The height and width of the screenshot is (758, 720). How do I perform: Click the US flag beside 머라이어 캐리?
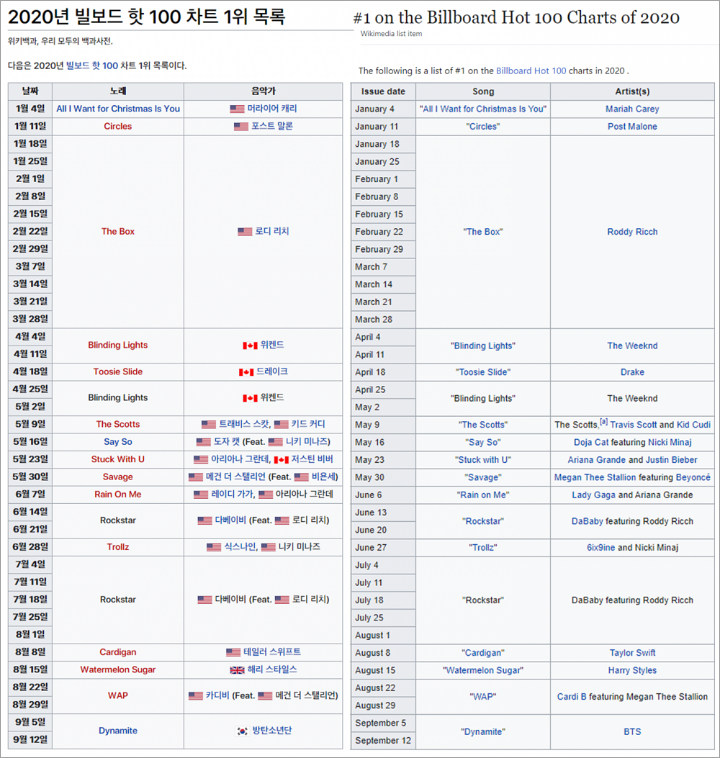(237, 109)
